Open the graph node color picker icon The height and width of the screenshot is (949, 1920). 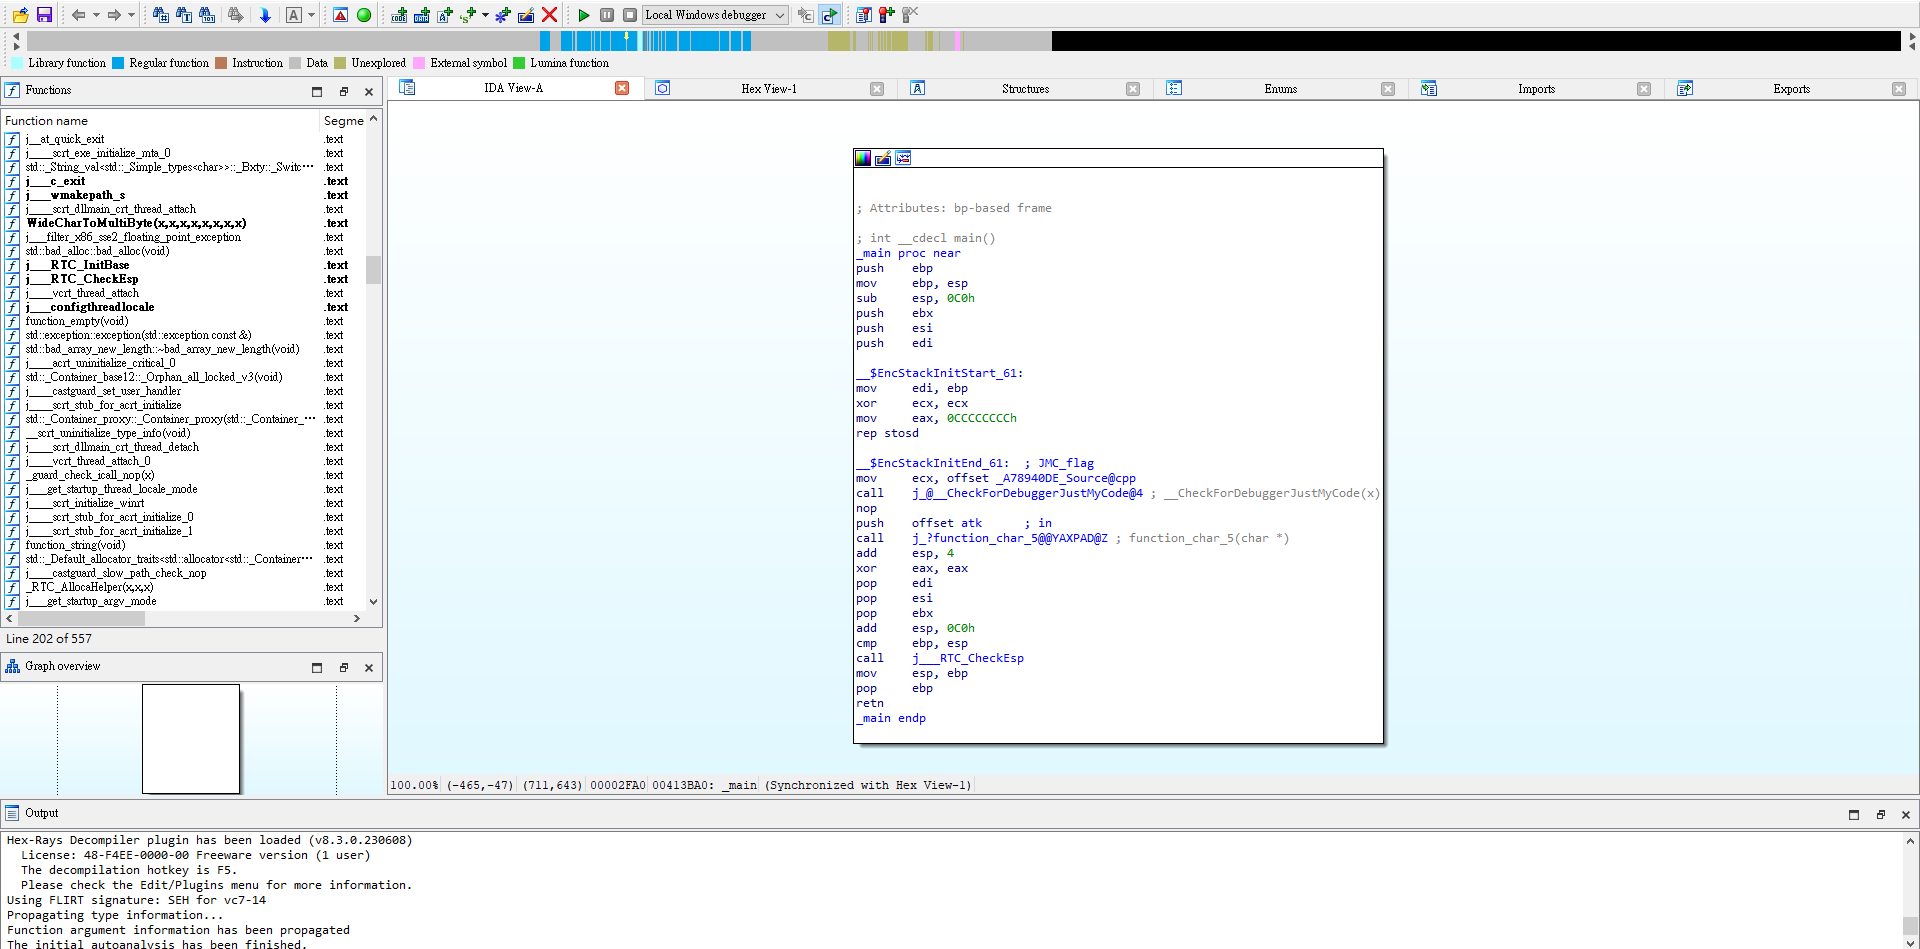click(x=863, y=158)
